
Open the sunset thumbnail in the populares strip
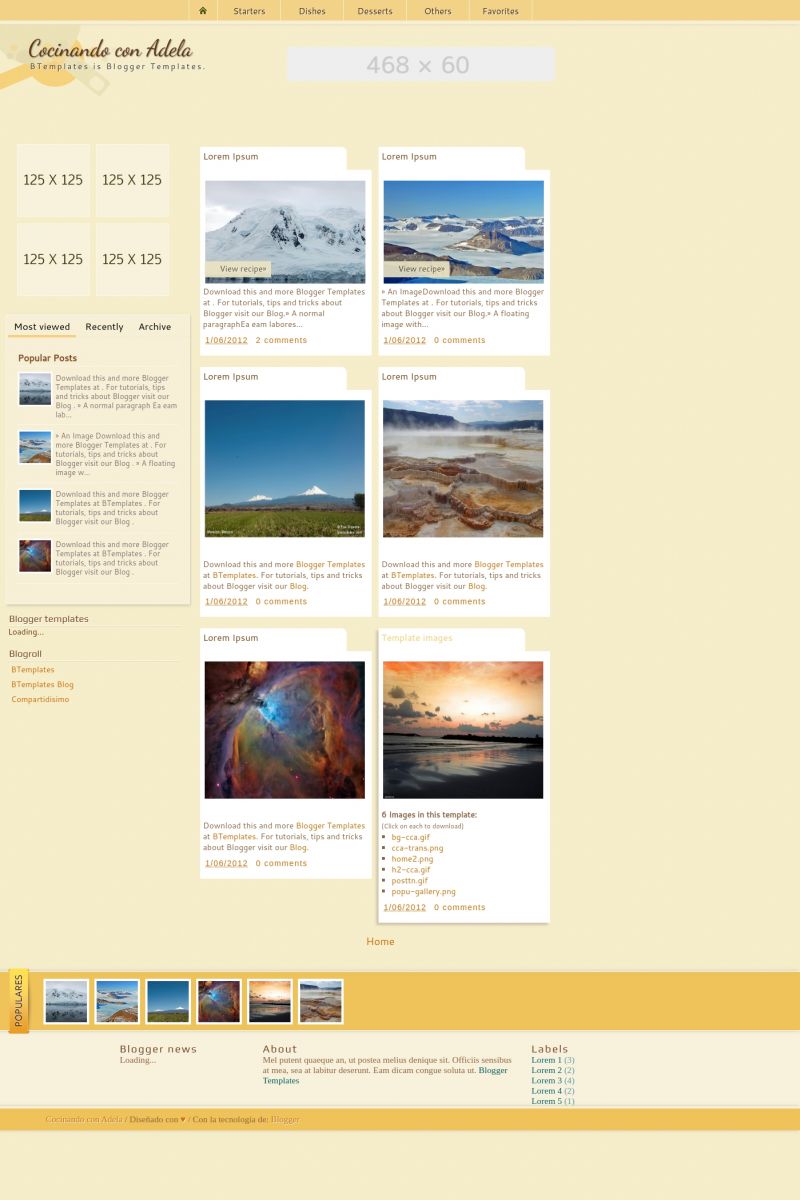tap(270, 1001)
